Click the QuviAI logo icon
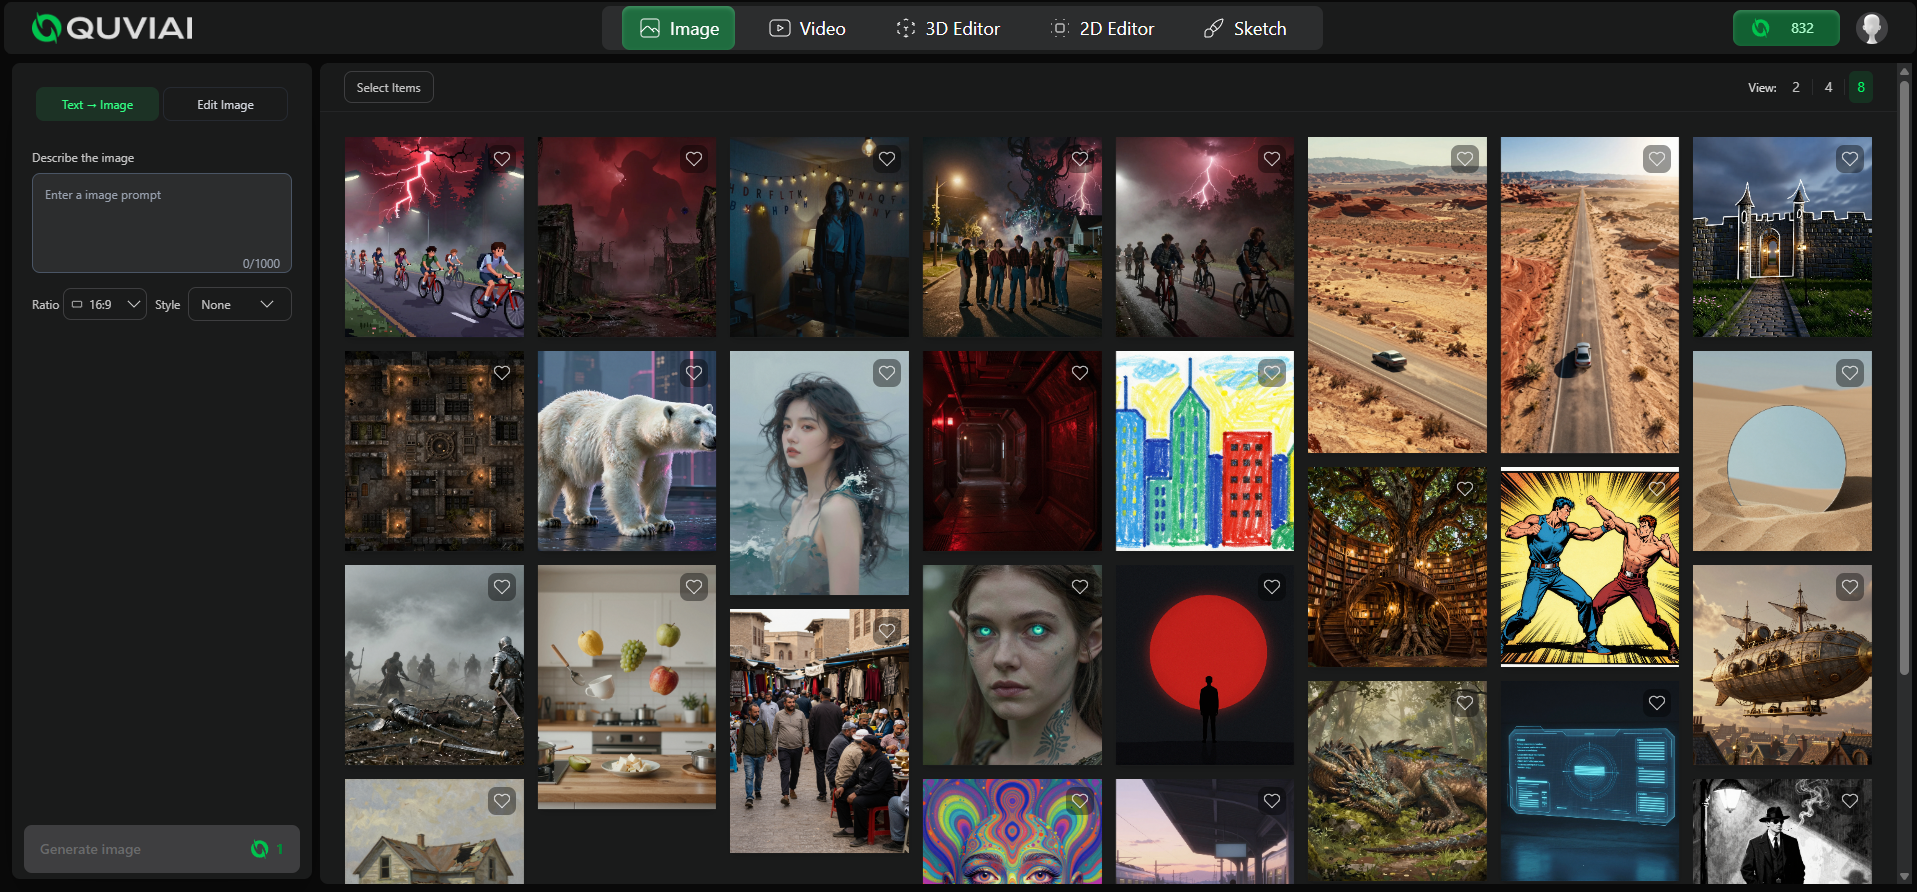This screenshot has width=1917, height=892. (x=46, y=28)
